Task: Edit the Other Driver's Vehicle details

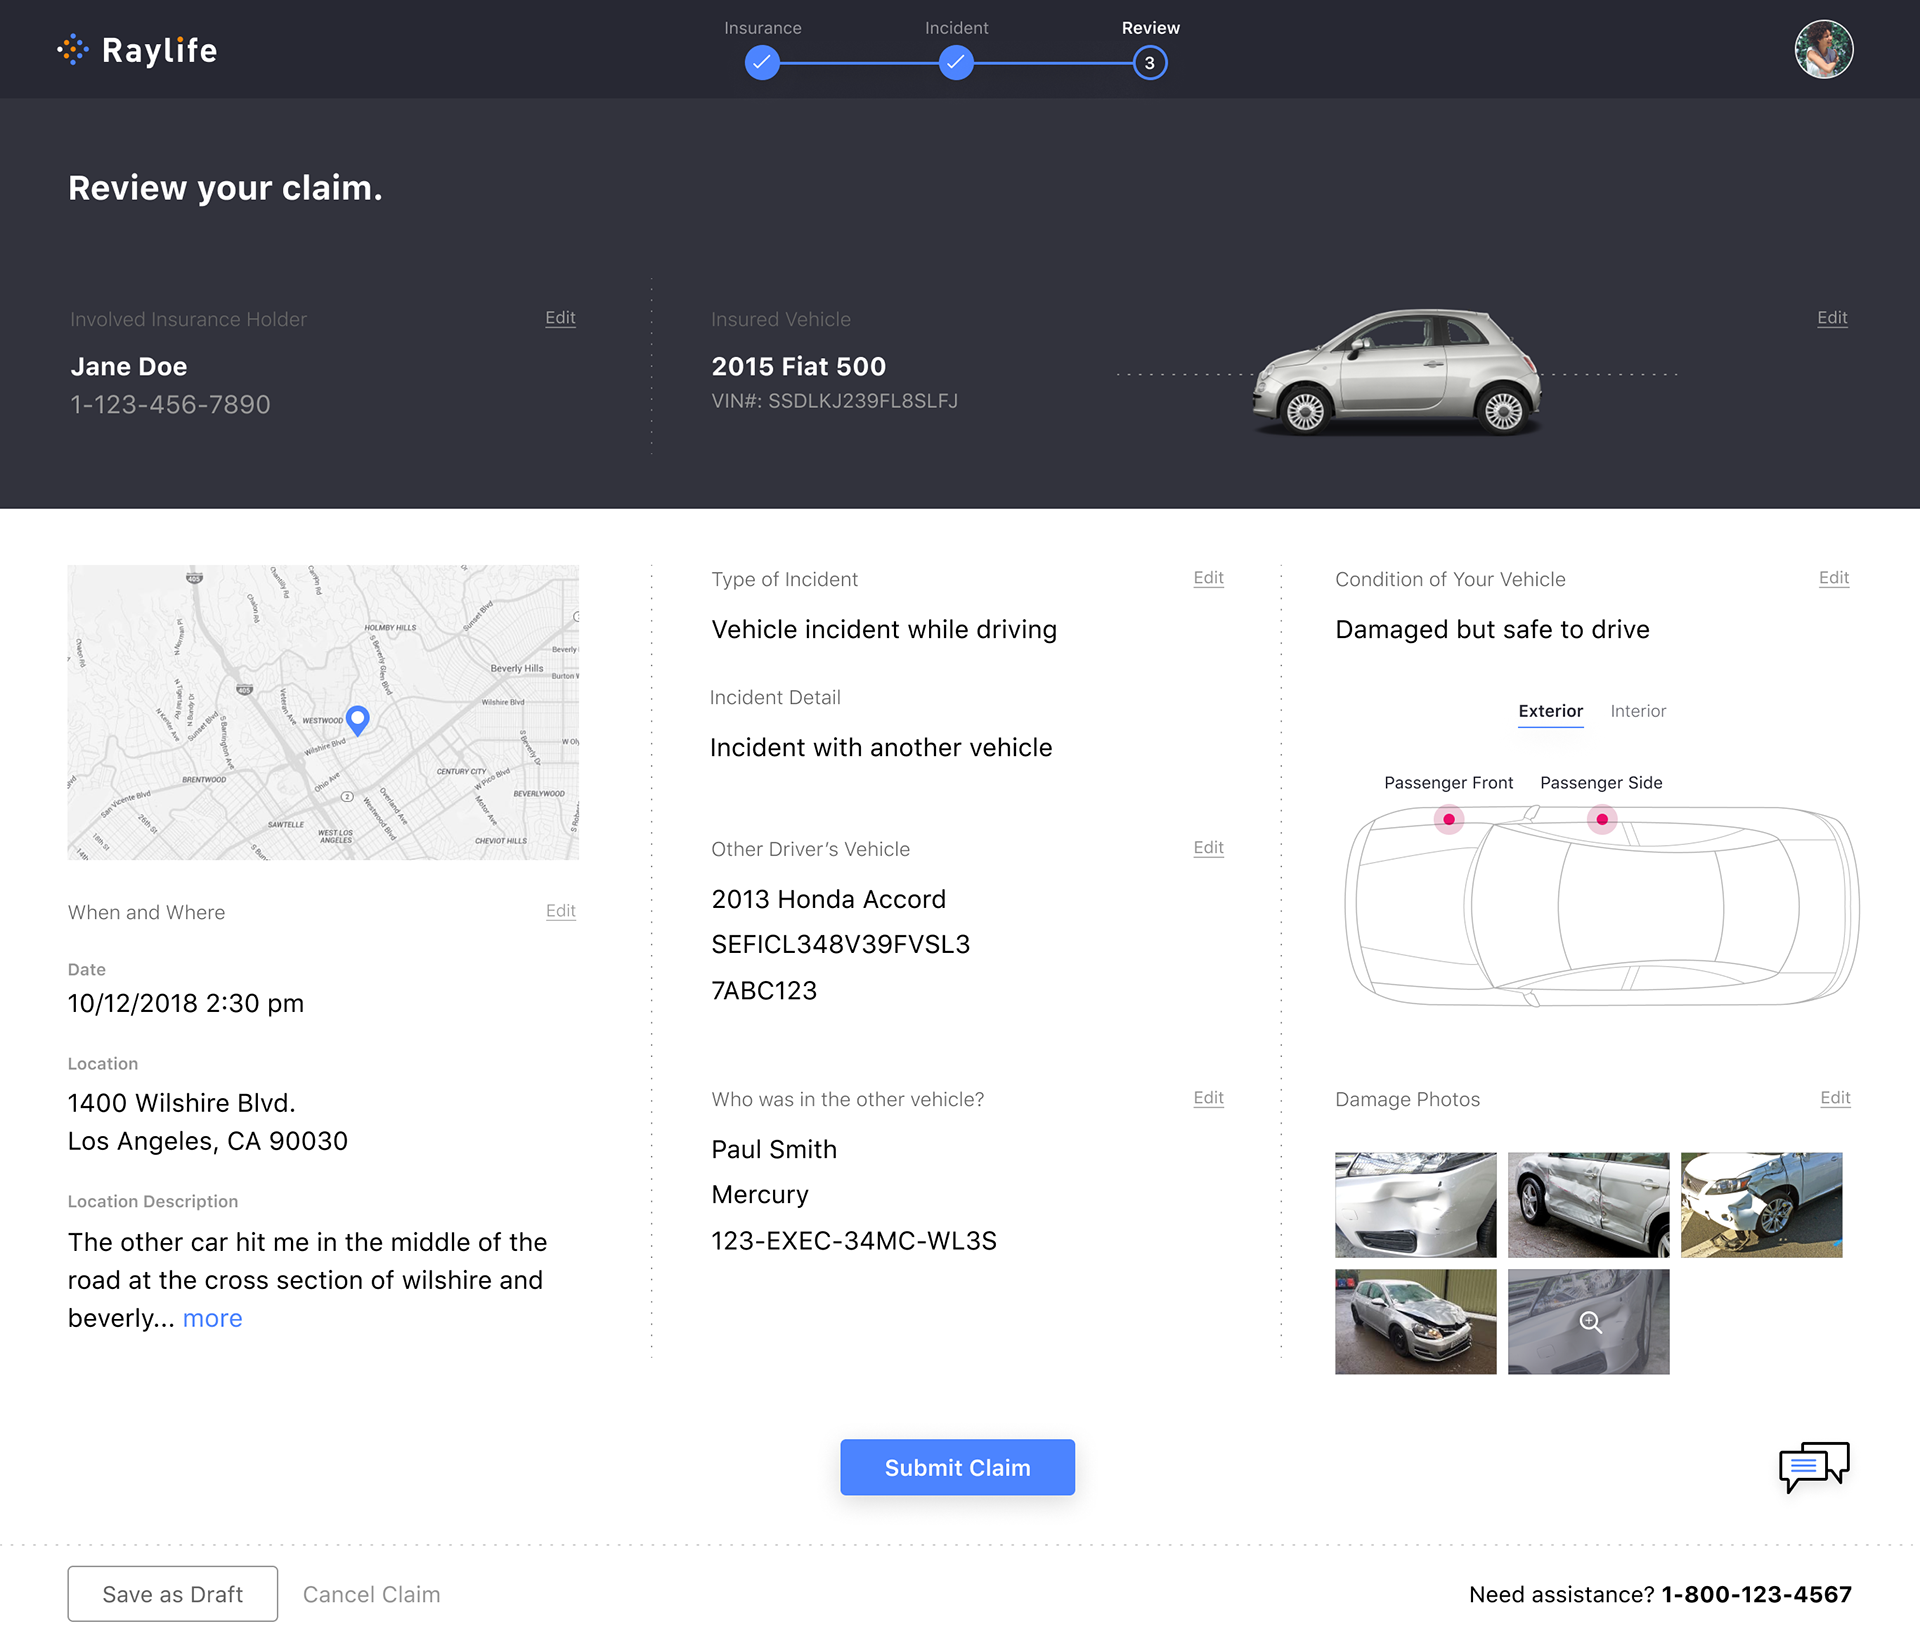Action: 1208,847
